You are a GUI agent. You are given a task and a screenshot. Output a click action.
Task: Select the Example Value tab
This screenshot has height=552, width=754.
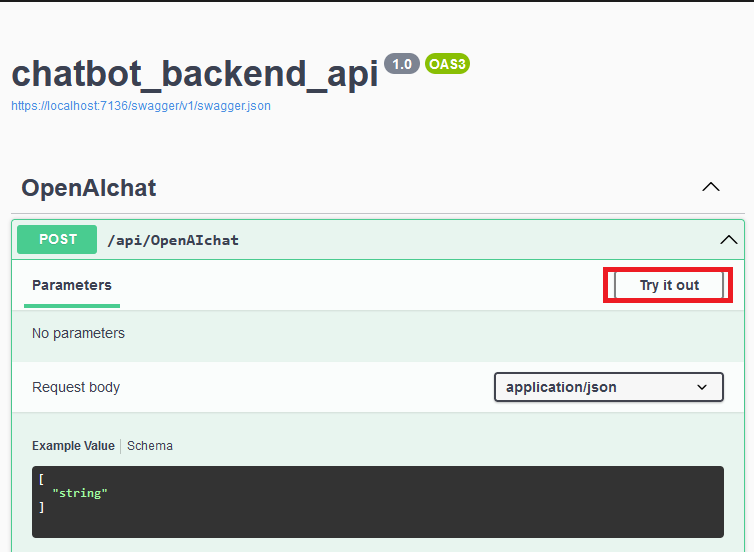coord(73,446)
